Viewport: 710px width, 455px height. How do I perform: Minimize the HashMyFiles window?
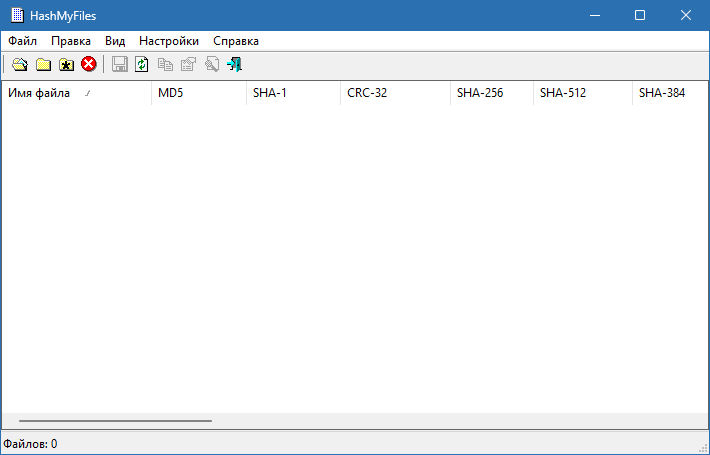pyautogui.click(x=595, y=15)
